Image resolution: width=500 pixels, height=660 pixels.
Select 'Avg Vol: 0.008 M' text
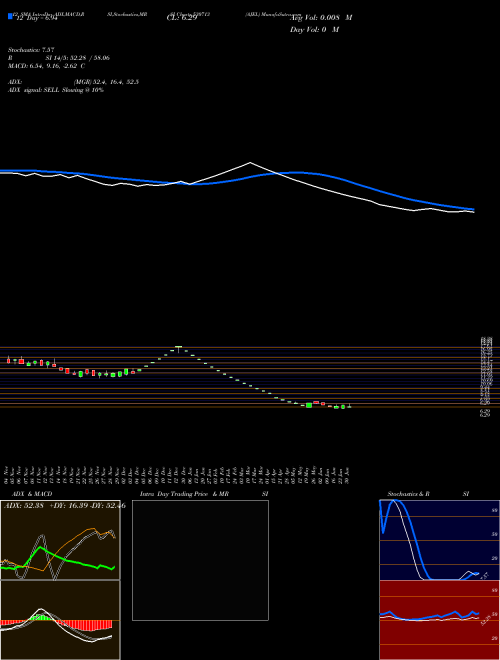pyautogui.click(x=321, y=18)
